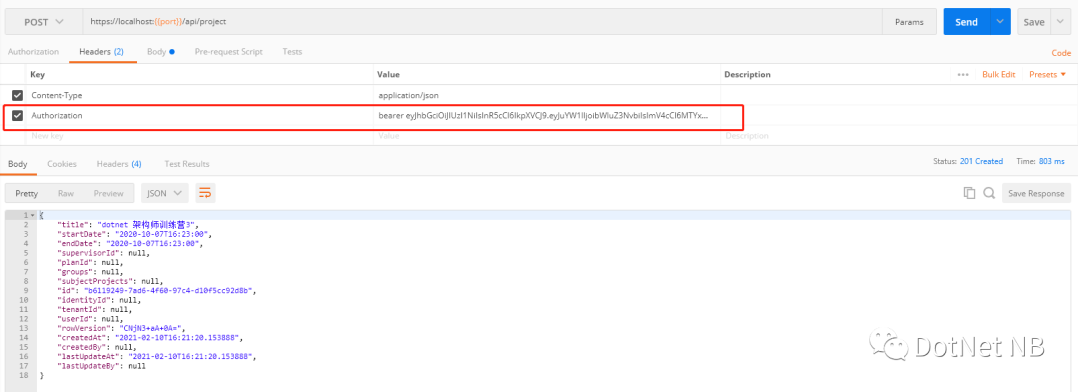Select the response Body tab

pos(17,164)
